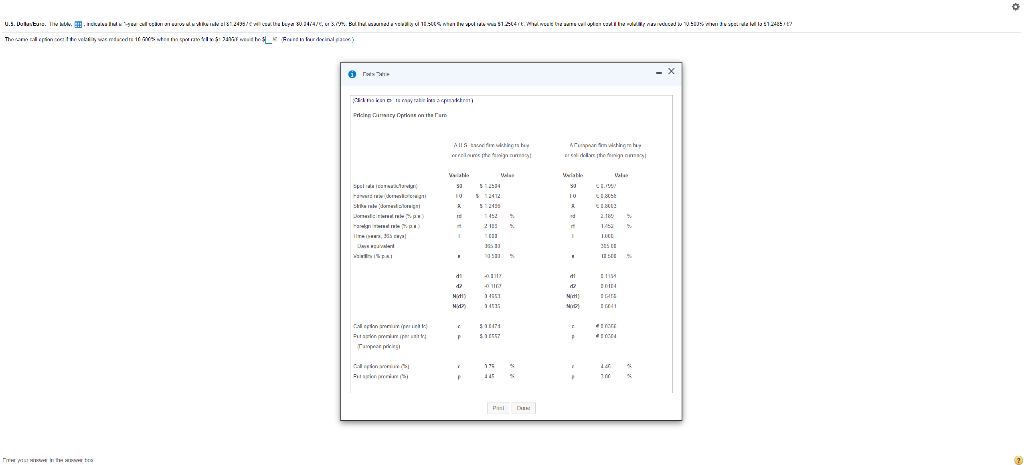1024x465 pixels.
Task: Close the Data Table dialog
Action: click(x=671, y=71)
